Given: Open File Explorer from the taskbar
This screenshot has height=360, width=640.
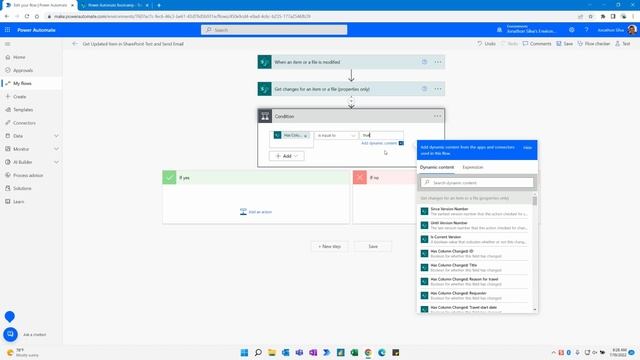Looking at the screenshot, I should (272, 353).
